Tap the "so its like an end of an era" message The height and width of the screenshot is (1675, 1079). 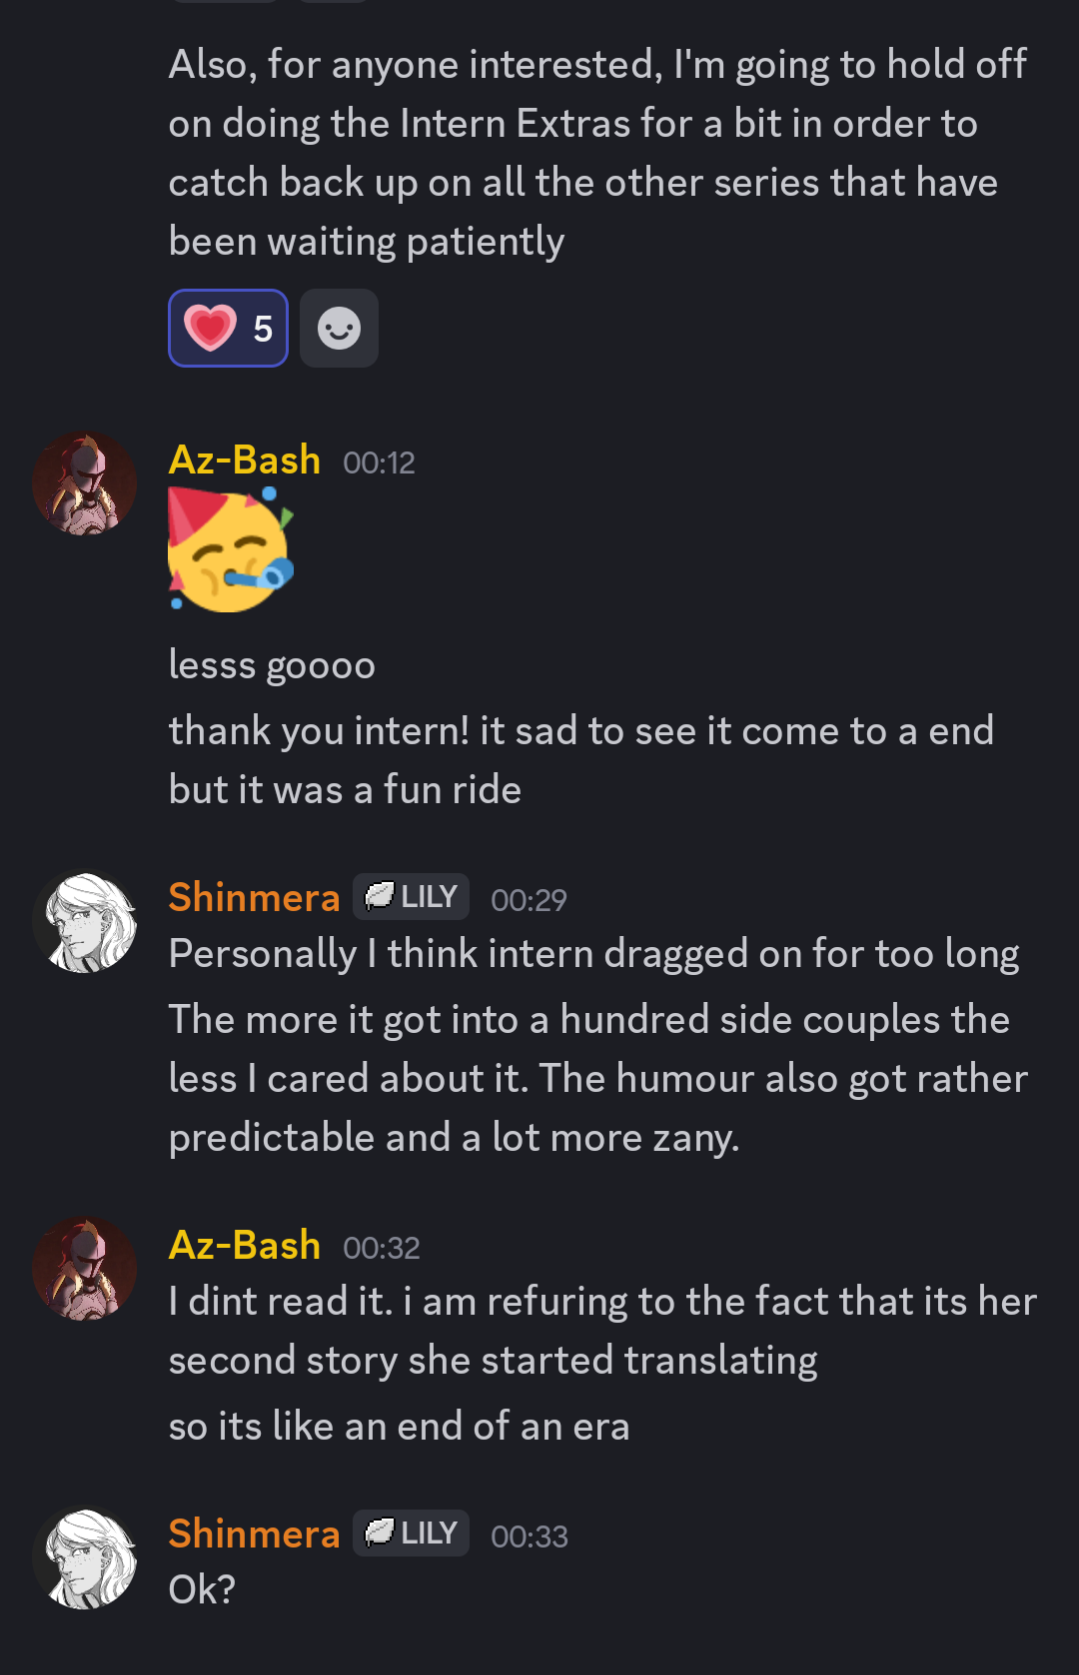399,1426
